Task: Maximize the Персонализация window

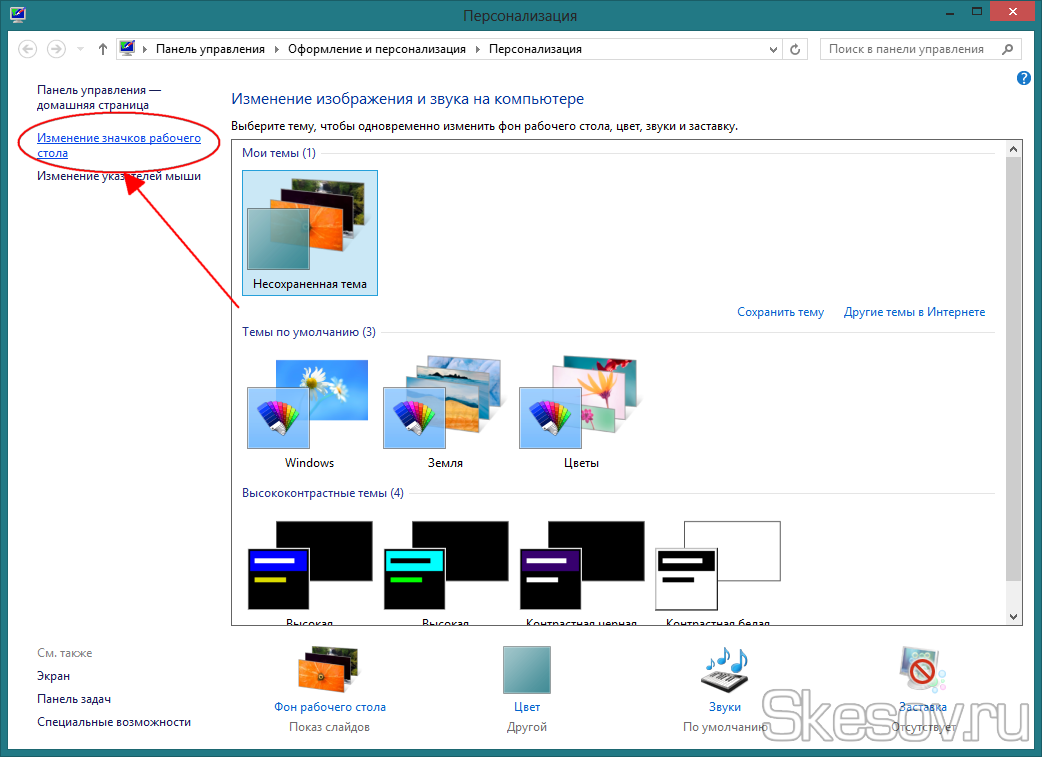Action: click(x=976, y=11)
